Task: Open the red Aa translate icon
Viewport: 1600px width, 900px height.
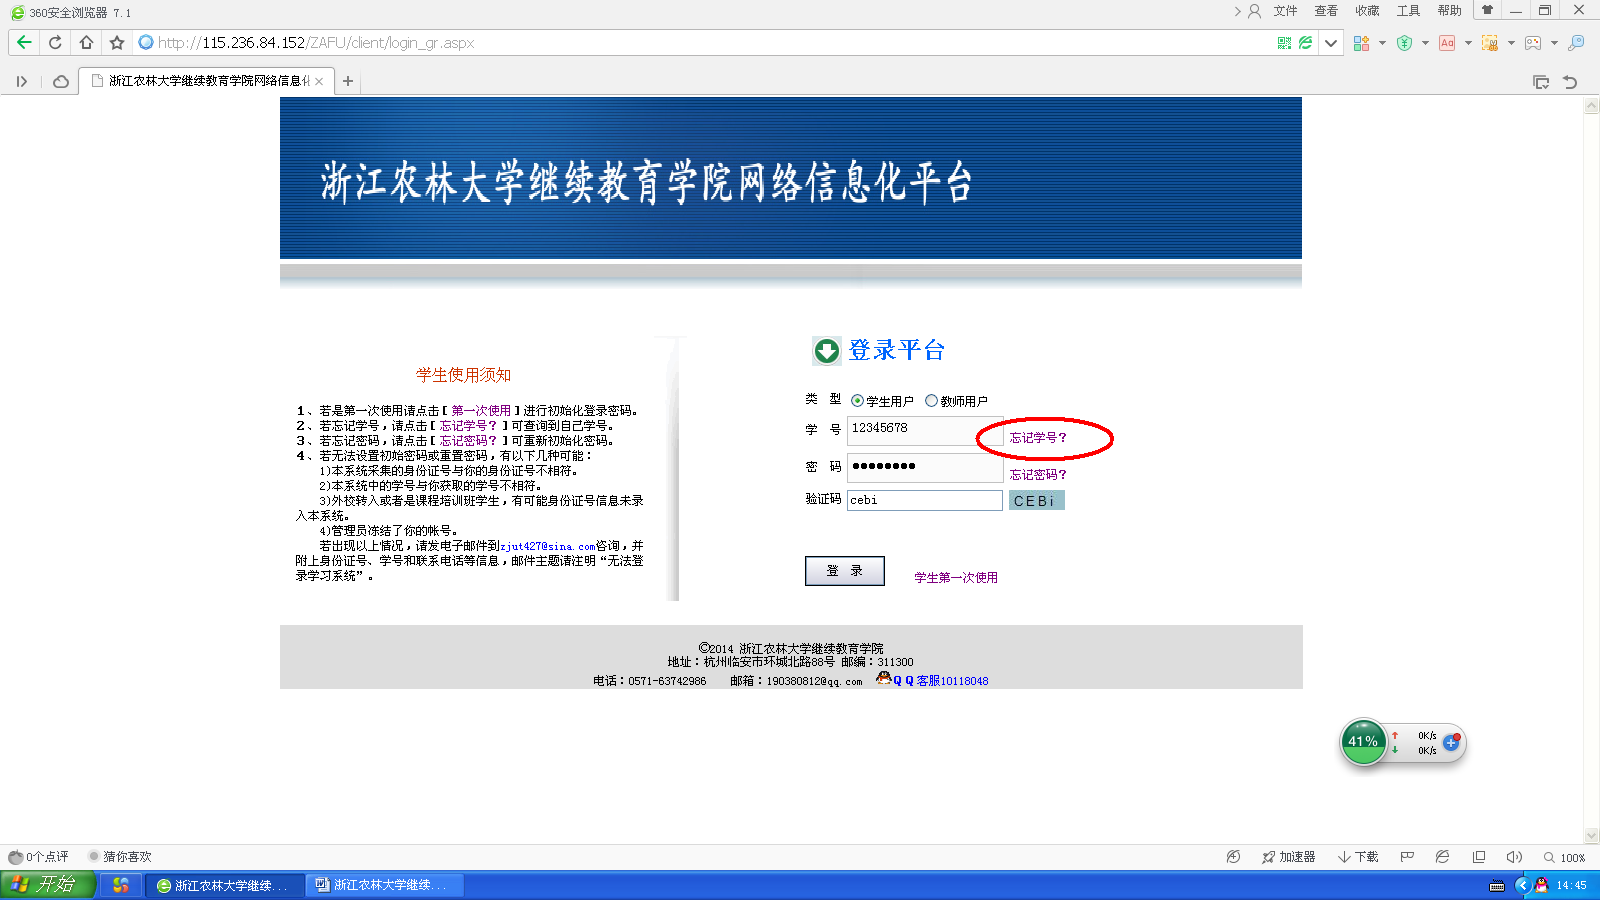Action: coord(1447,43)
